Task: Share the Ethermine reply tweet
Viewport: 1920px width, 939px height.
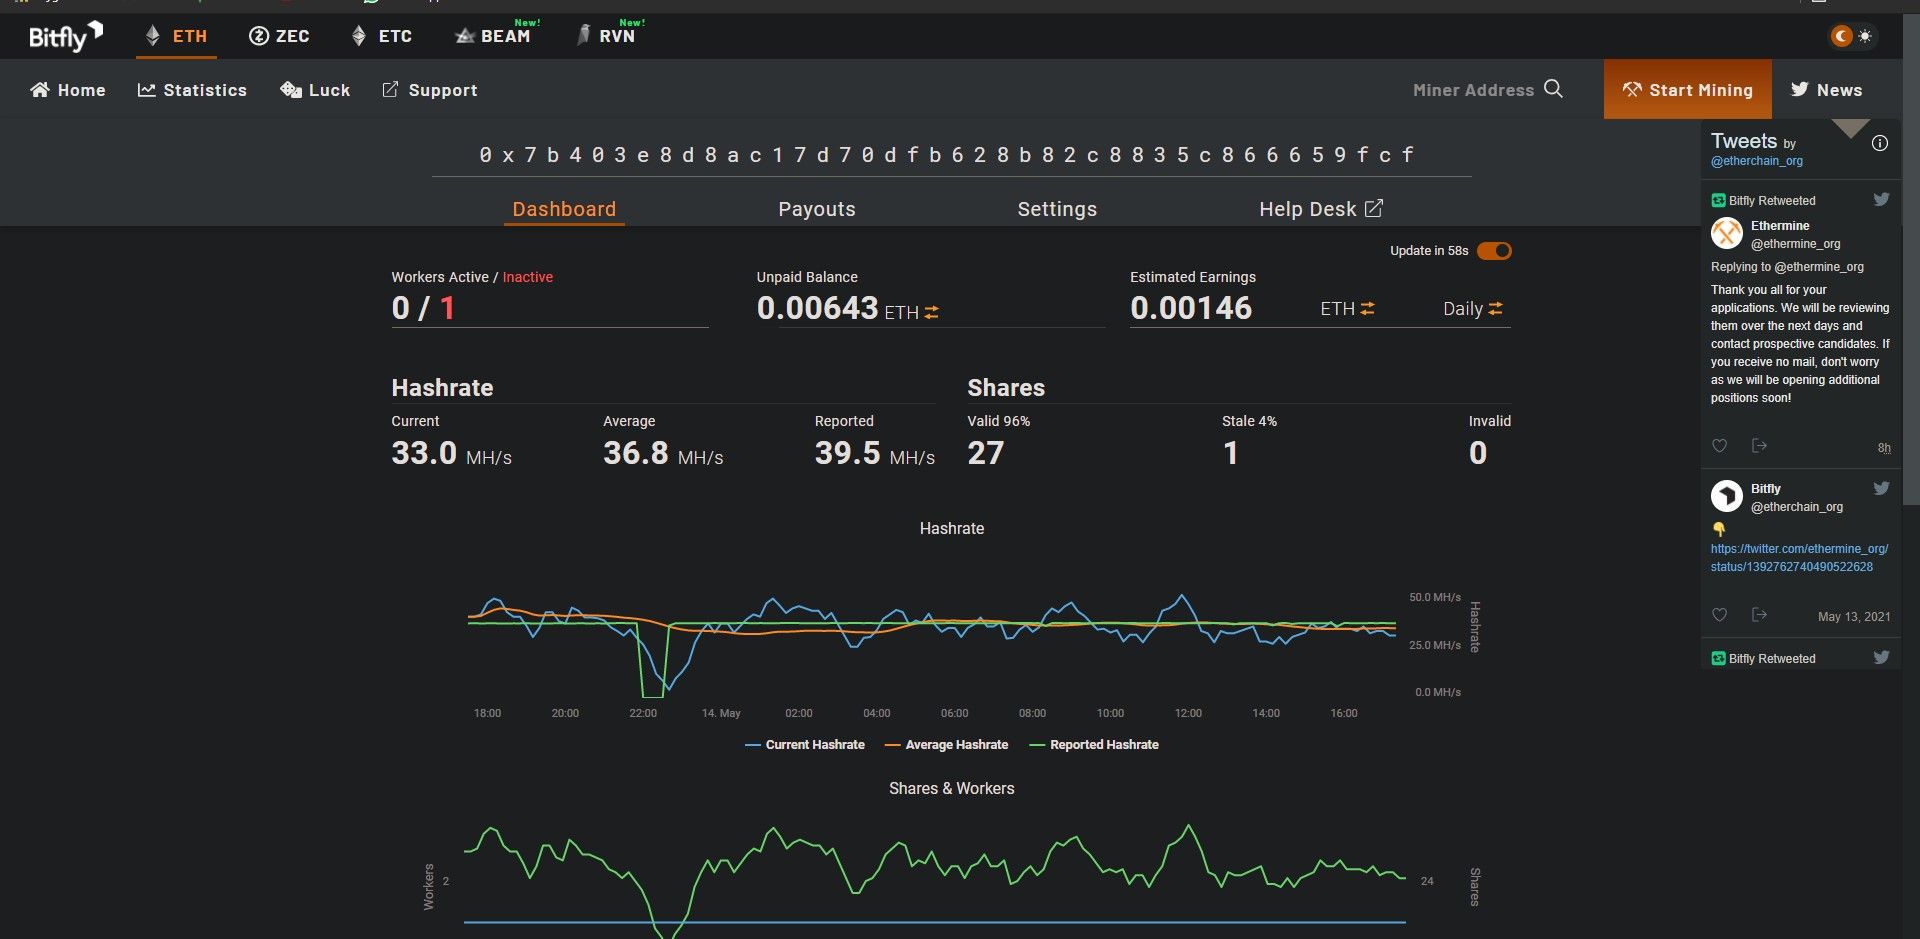Action: point(1759,446)
